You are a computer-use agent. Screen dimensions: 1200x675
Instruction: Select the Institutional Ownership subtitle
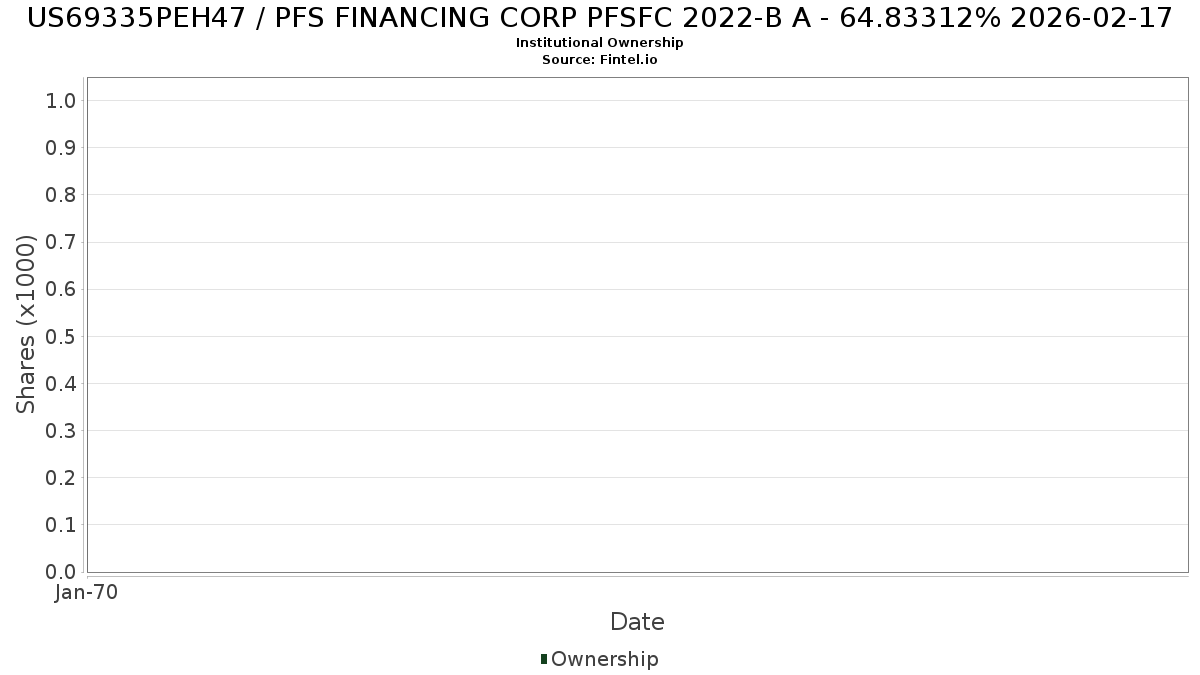tap(599, 43)
